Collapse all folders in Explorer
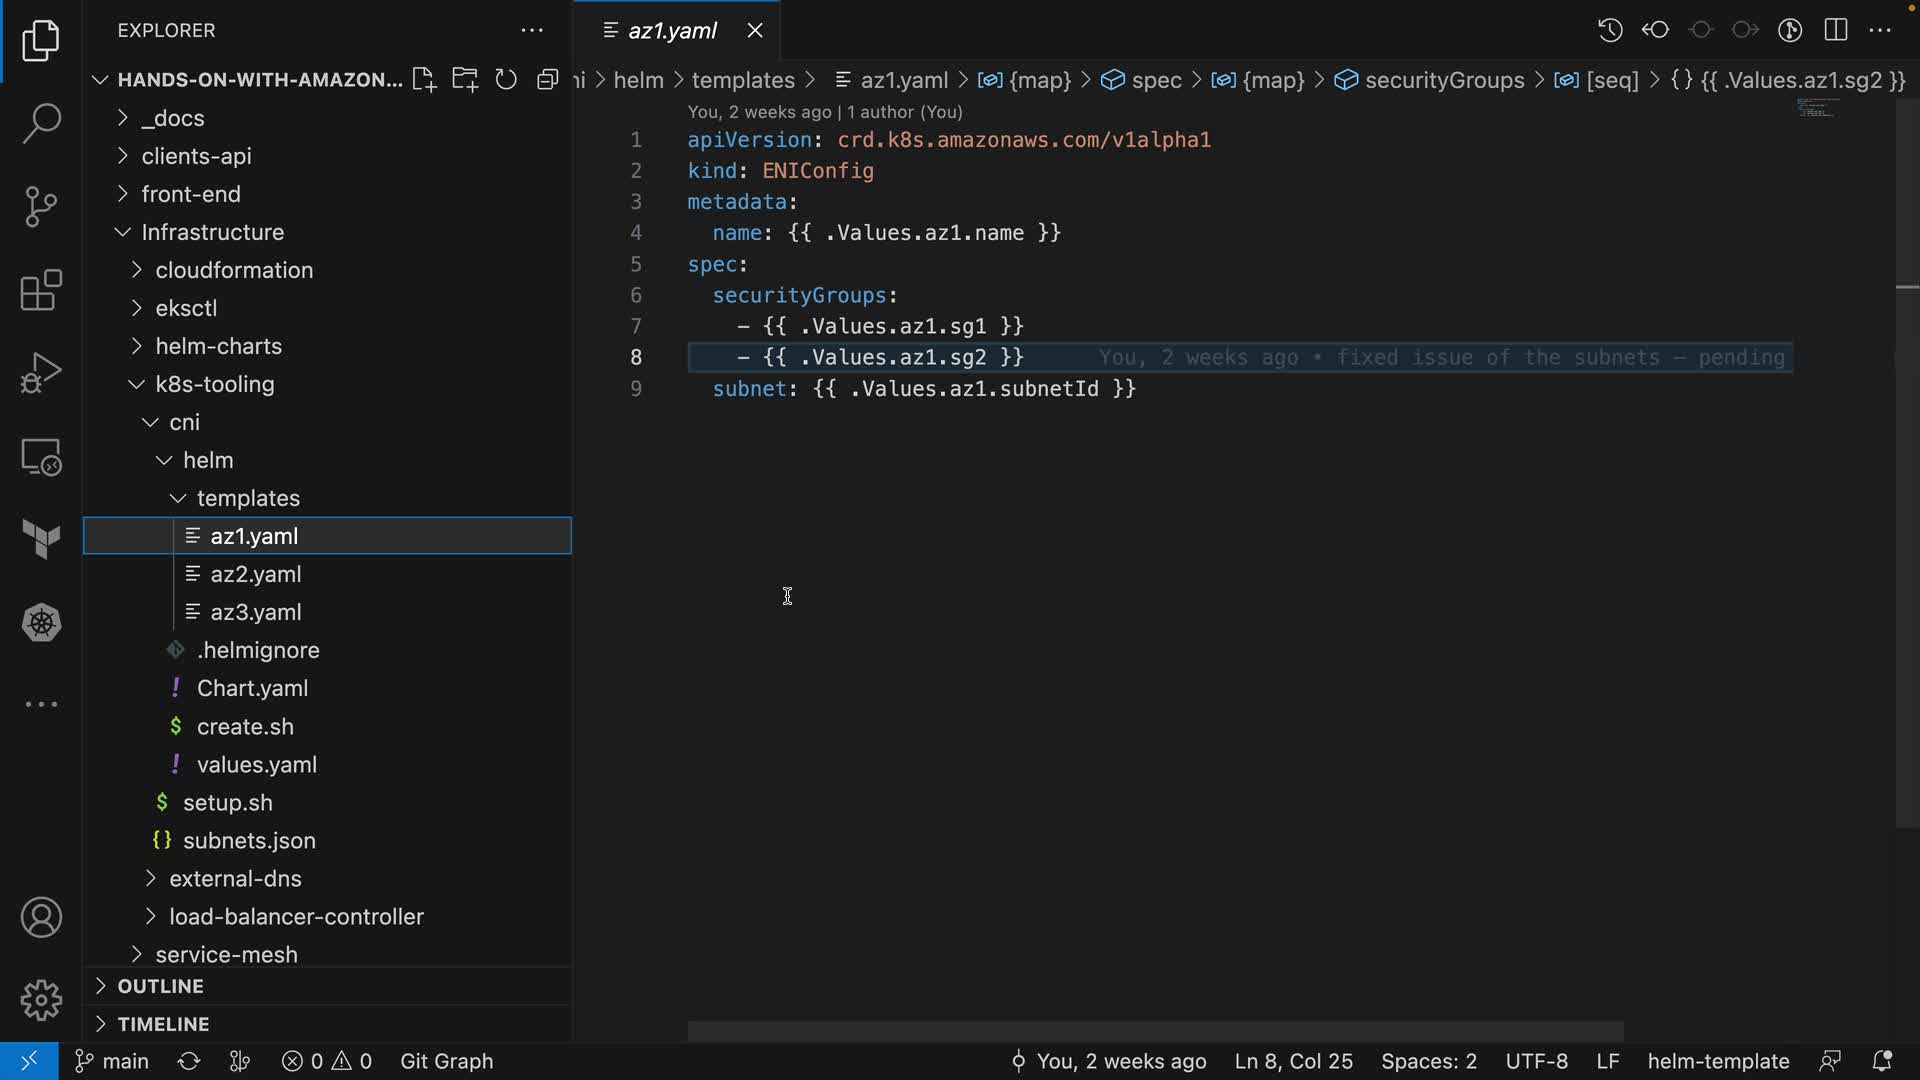The width and height of the screenshot is (1920, 1080). (x=547, y=80)
